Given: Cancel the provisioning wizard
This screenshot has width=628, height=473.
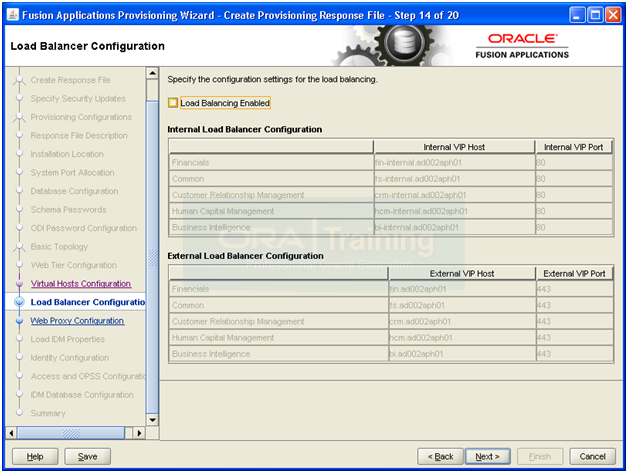Looking at the screenshot, I should (592, 456).
